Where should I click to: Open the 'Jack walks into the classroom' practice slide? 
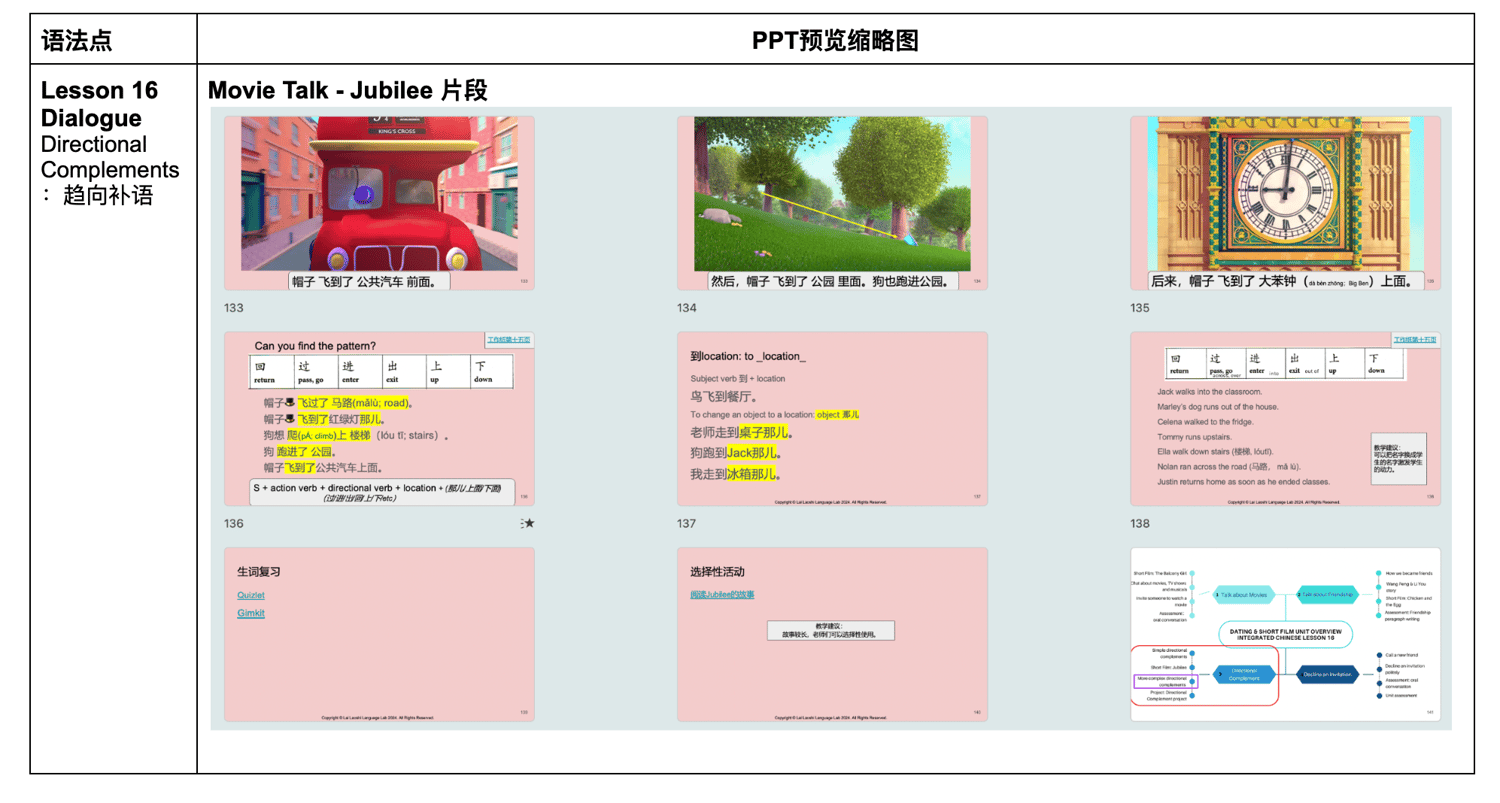pos(1285,419)
